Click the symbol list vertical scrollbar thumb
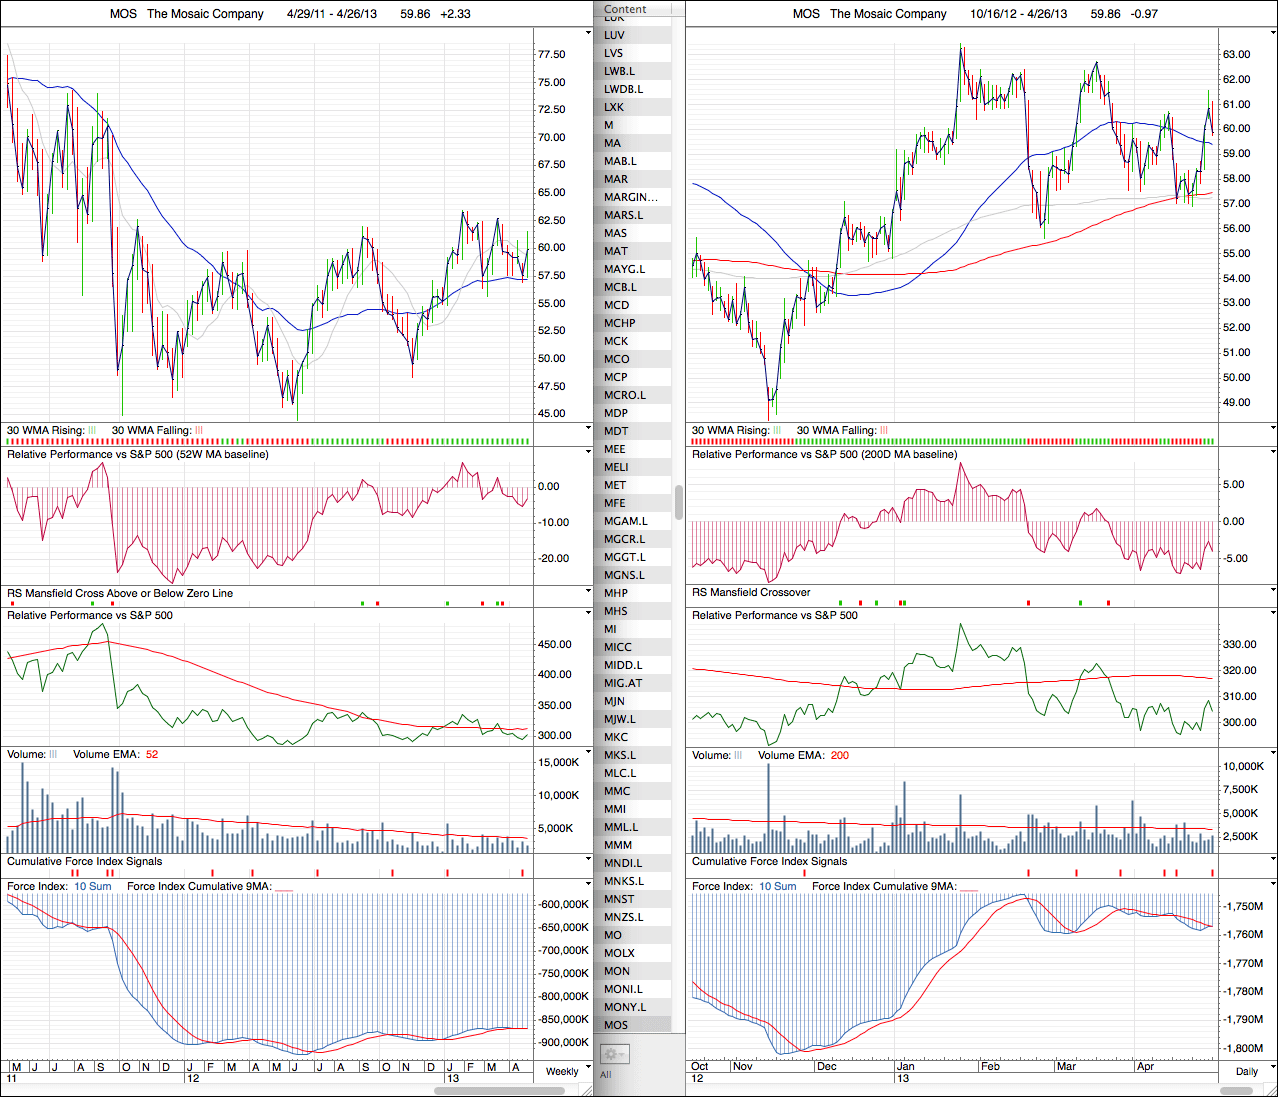Viewport: 1278px width, 1097px height. point(679,501)
